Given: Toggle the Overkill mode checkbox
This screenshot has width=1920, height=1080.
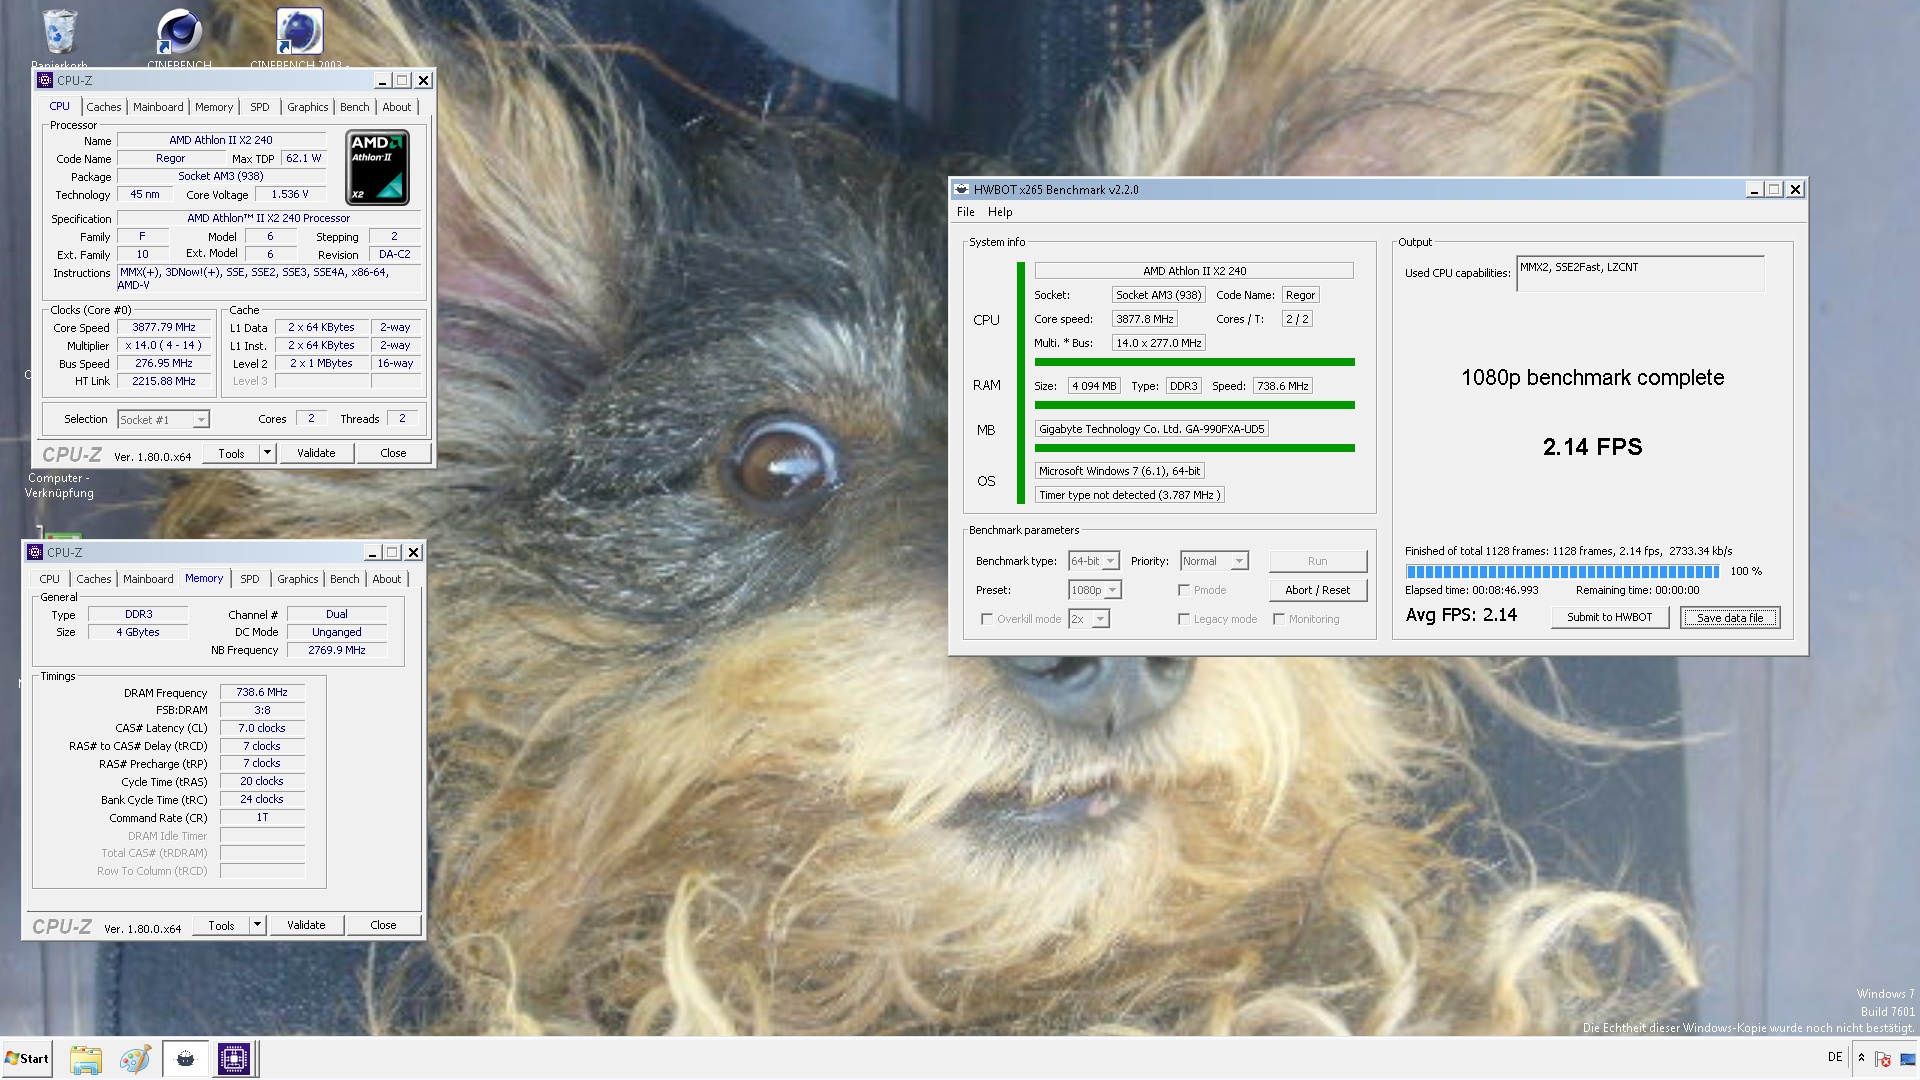Looking at the screenshot, I should point(987,619).
